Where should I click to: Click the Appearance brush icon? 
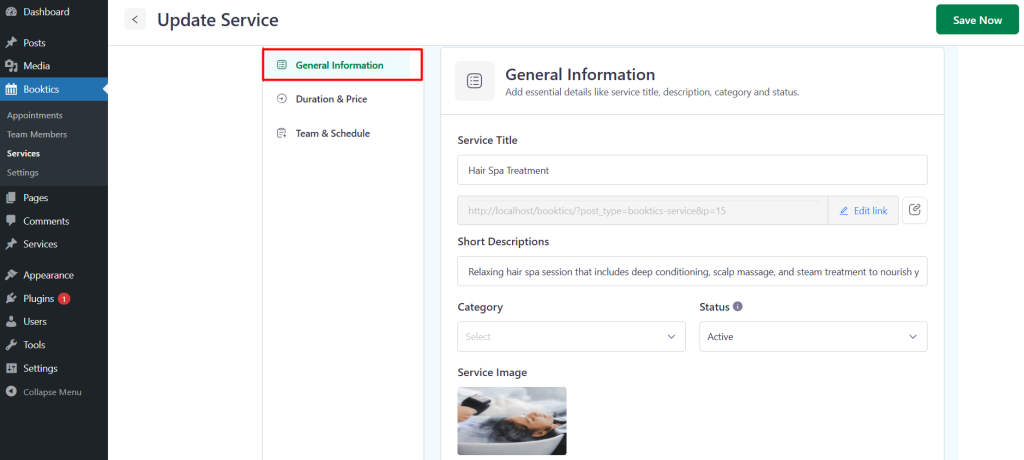[x=10, y=275]
